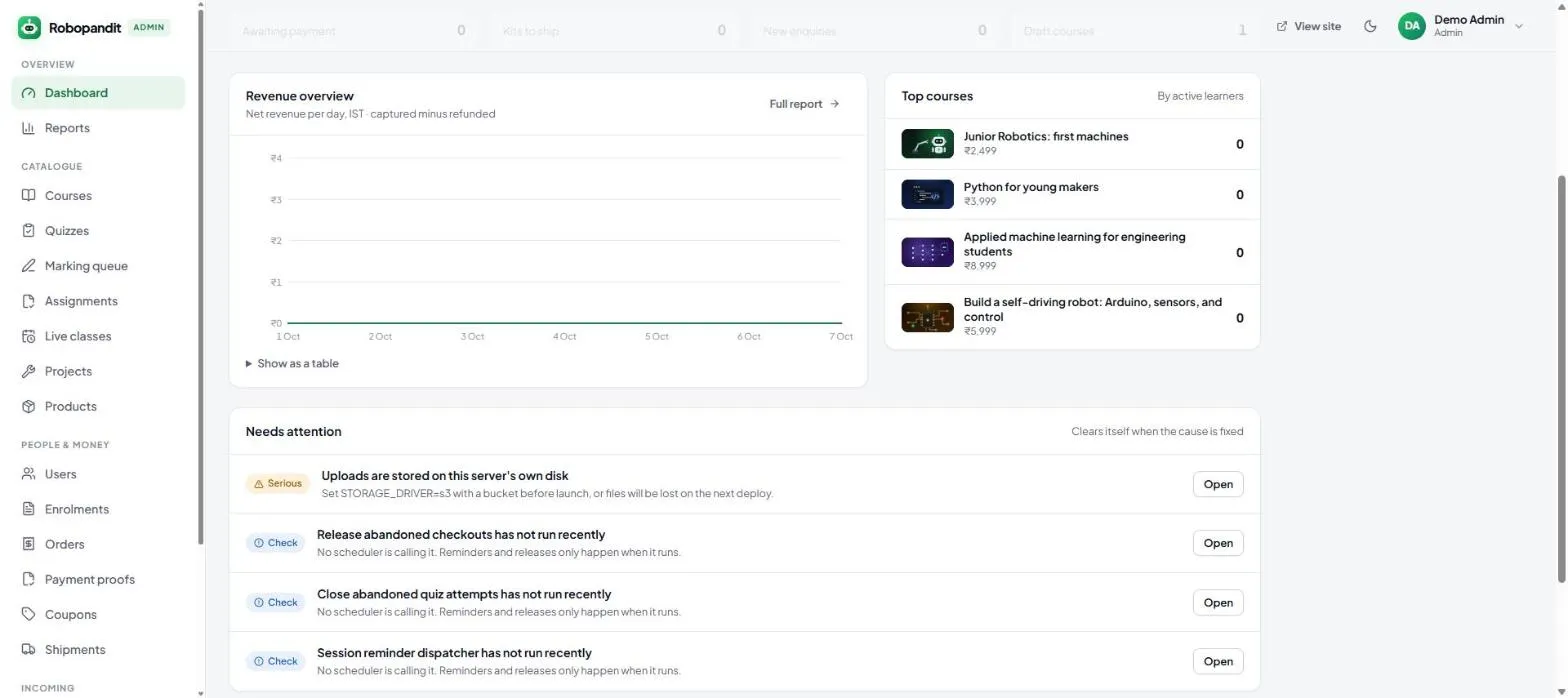
Task: Click the sidebar scroll-down arrow
Action: (201, 692)
